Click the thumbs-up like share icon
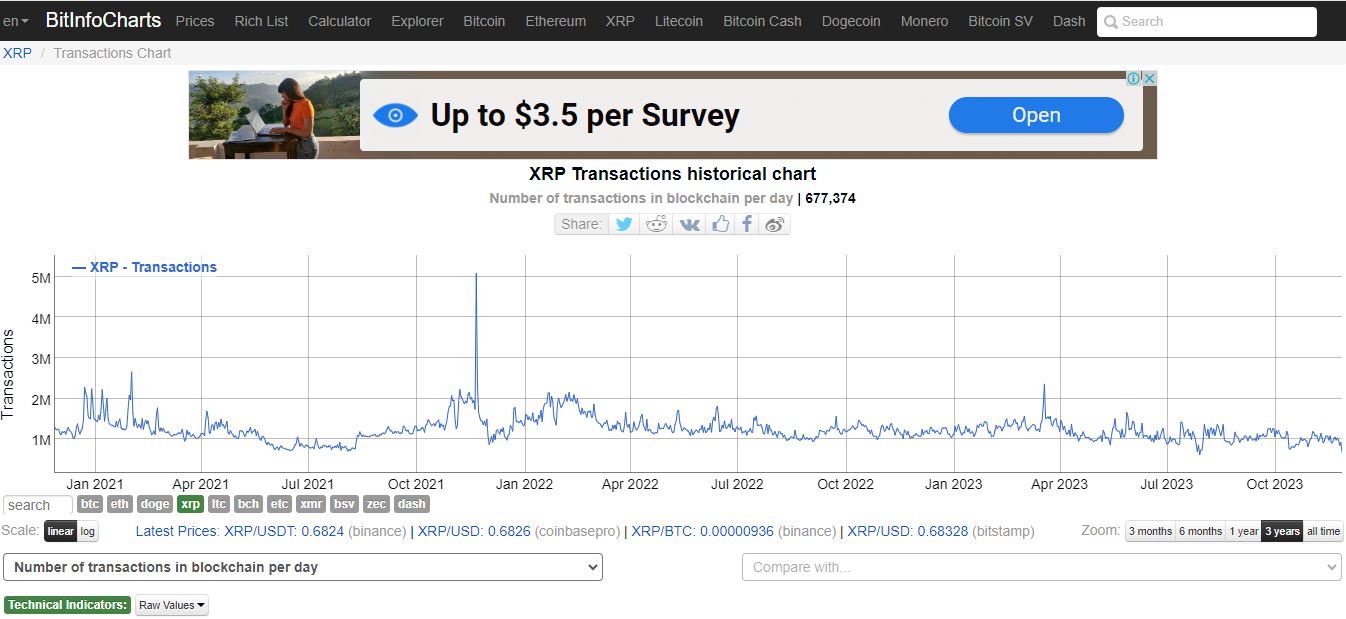This screenshot has width=1346, height=619. [720, 224]
